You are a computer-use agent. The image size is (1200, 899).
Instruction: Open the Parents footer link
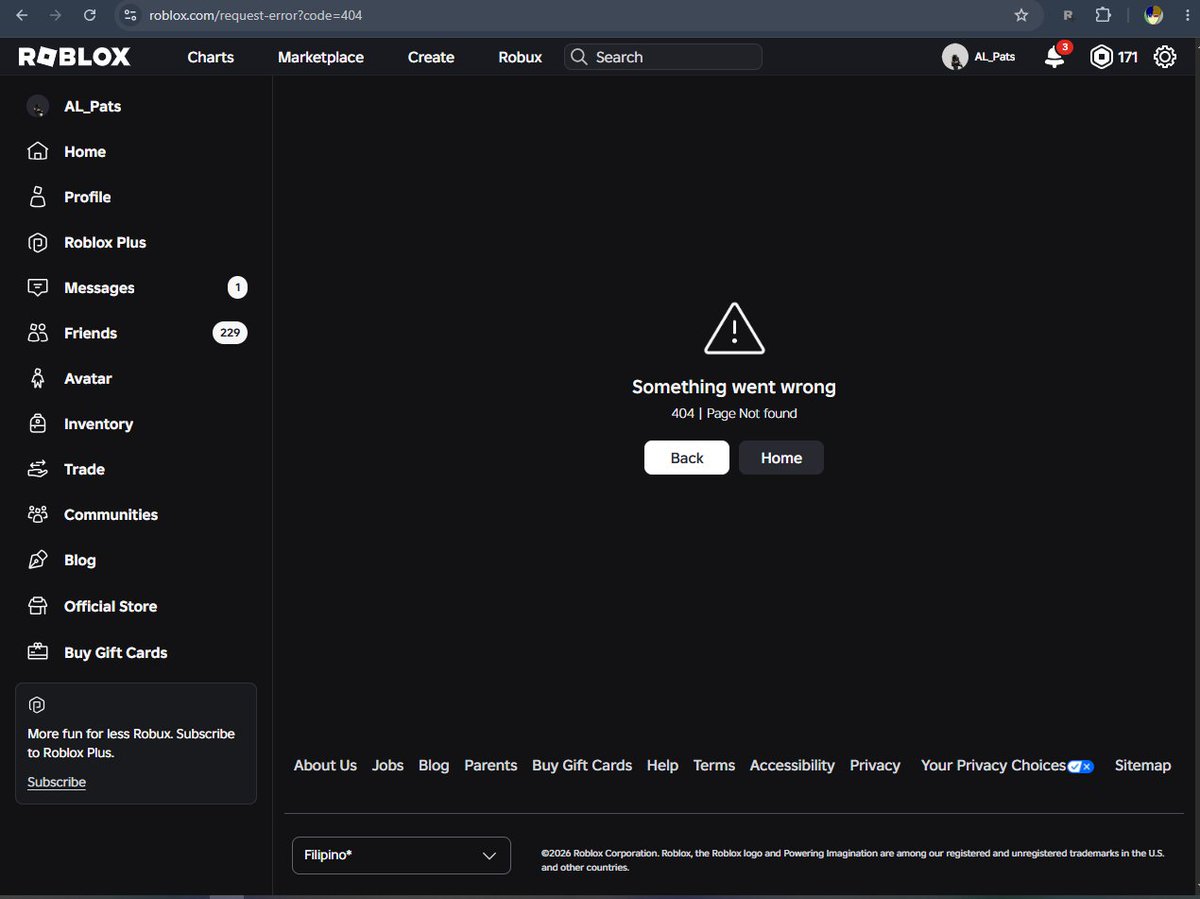click(x=491, y=765)
